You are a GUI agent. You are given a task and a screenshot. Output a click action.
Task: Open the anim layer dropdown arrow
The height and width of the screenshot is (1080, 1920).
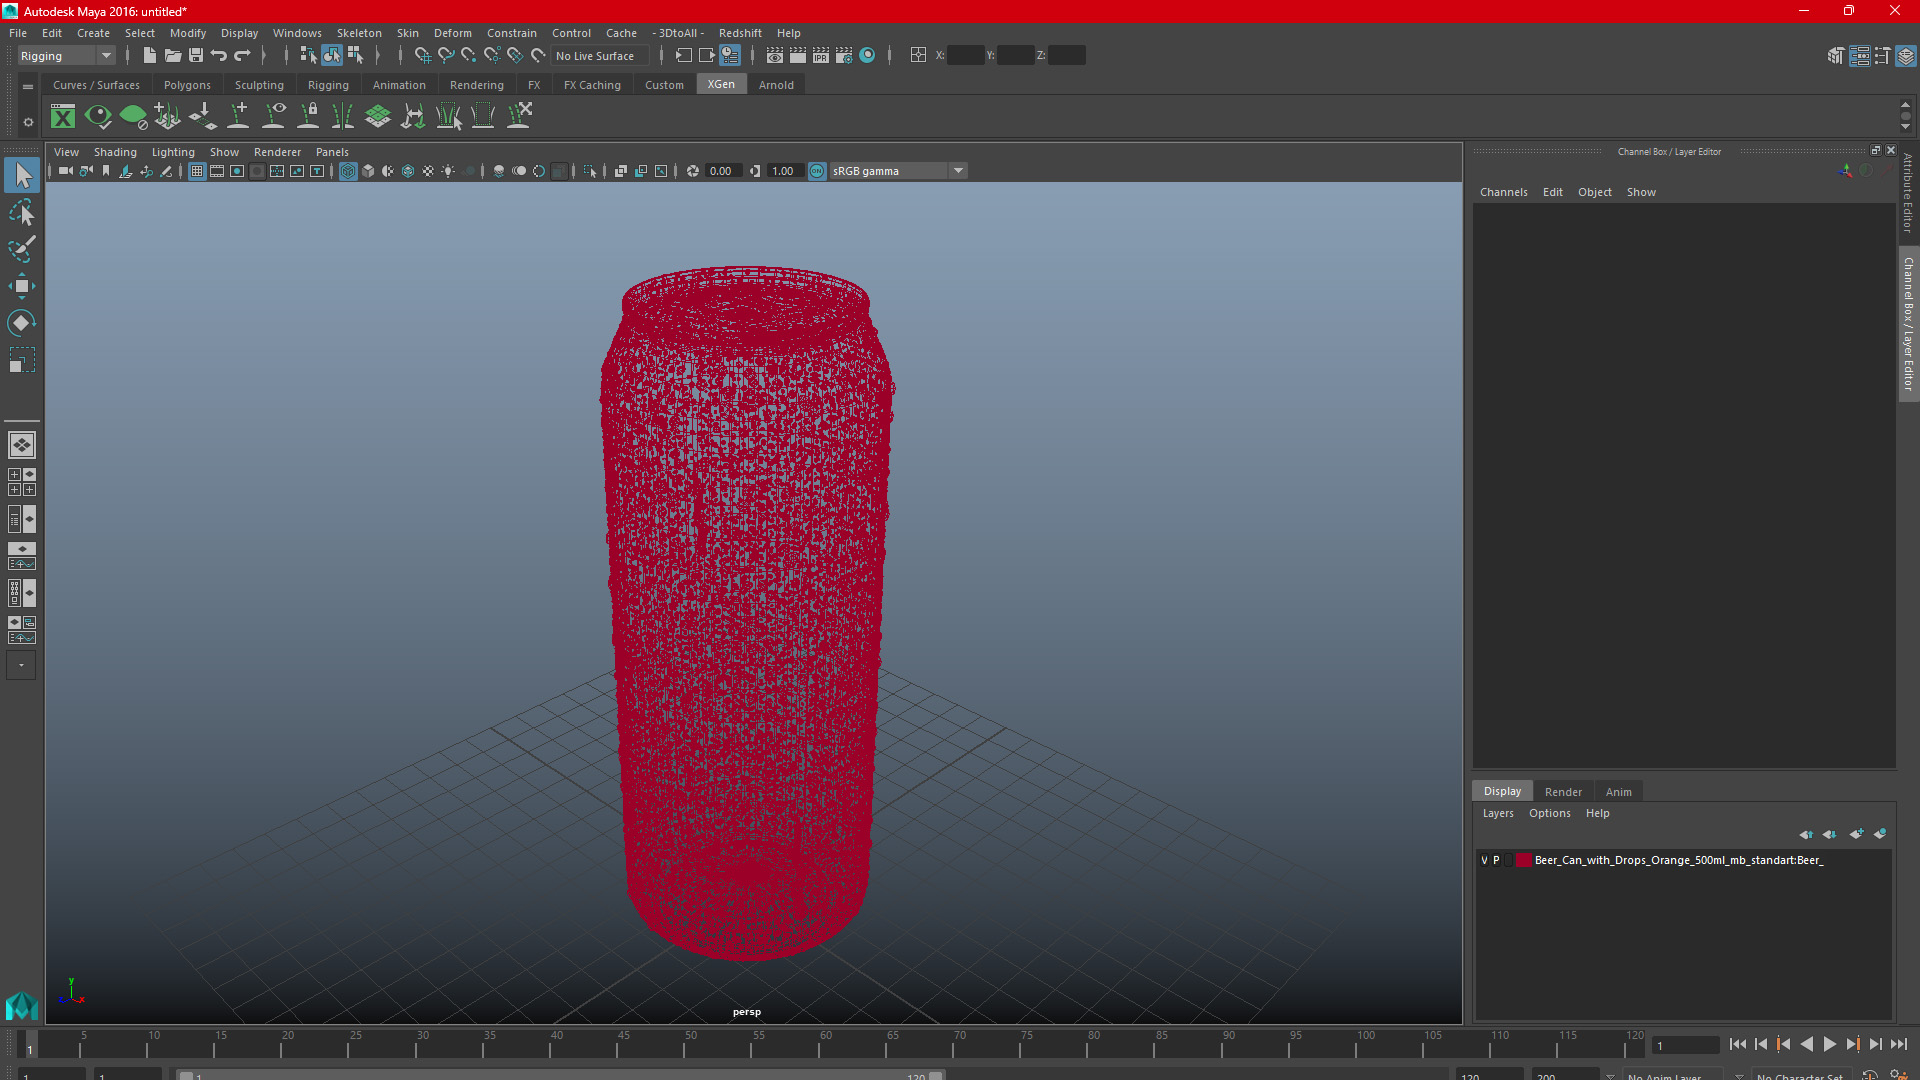tap(1611, 1076)
